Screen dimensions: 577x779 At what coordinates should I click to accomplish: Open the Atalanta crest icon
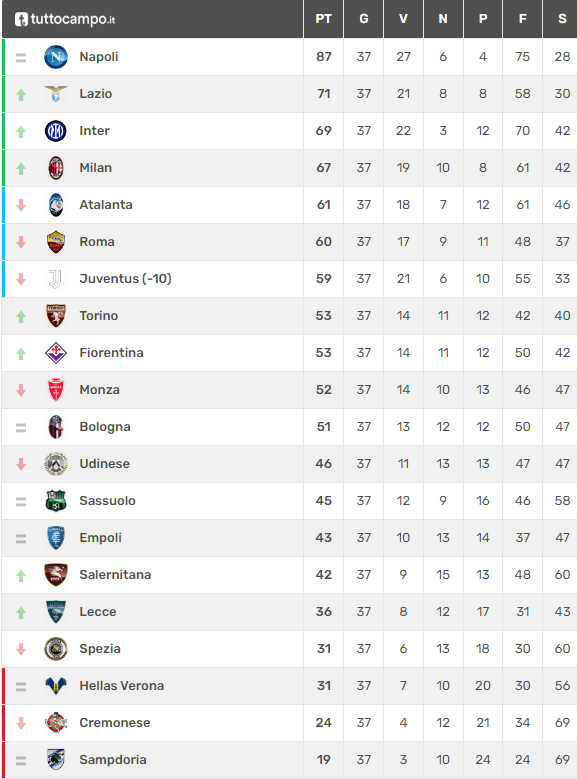coord(56,205)
